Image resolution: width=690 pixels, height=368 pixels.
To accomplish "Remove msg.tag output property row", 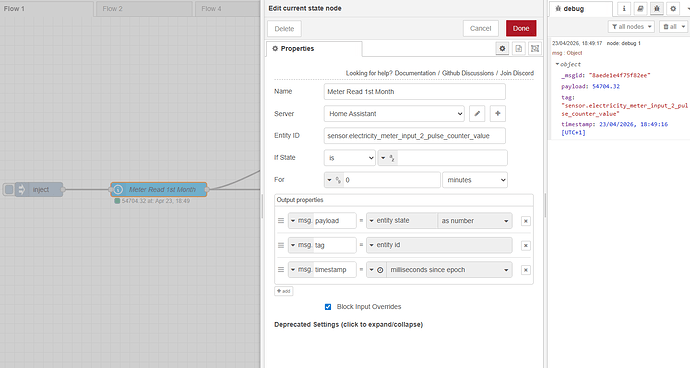I will click(525, 245).
